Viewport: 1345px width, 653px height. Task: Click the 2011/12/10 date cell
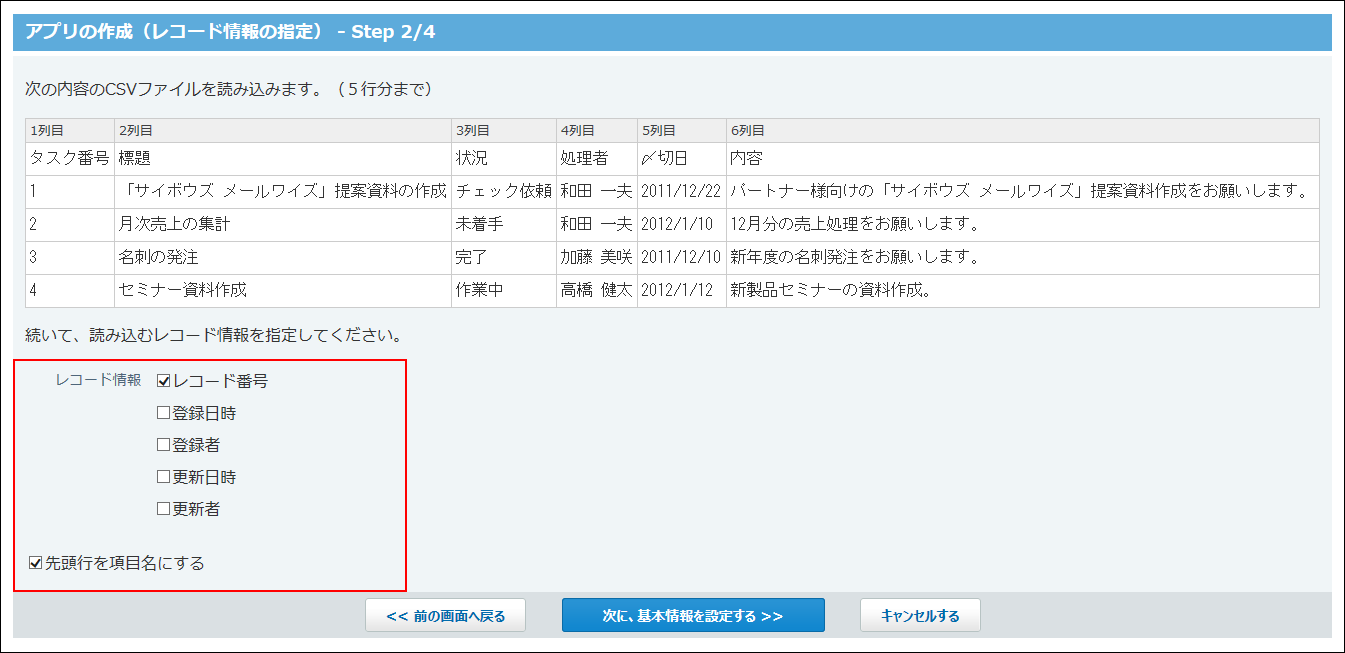pyautogui.click(x=682, y=257)
